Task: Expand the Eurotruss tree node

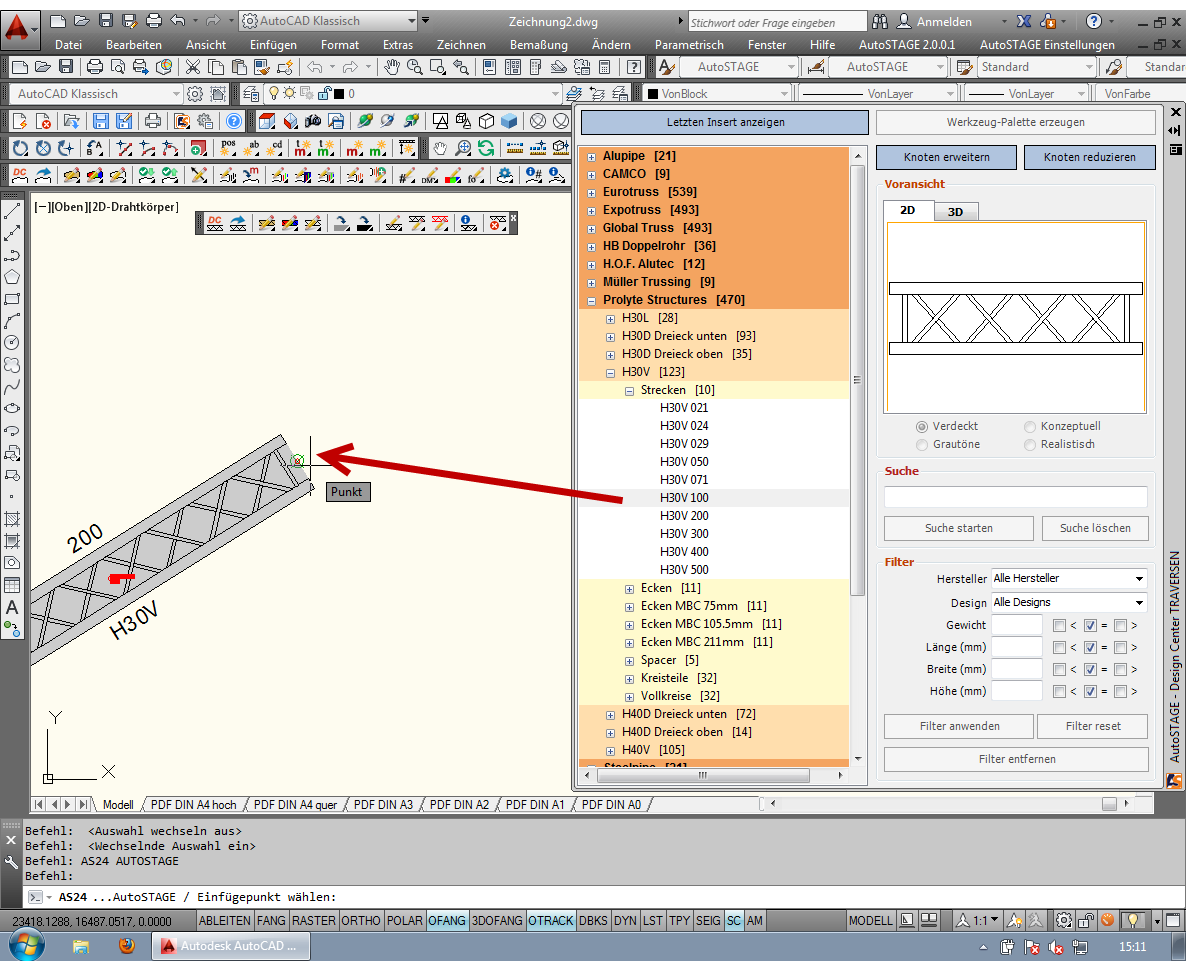Action: 591,192
